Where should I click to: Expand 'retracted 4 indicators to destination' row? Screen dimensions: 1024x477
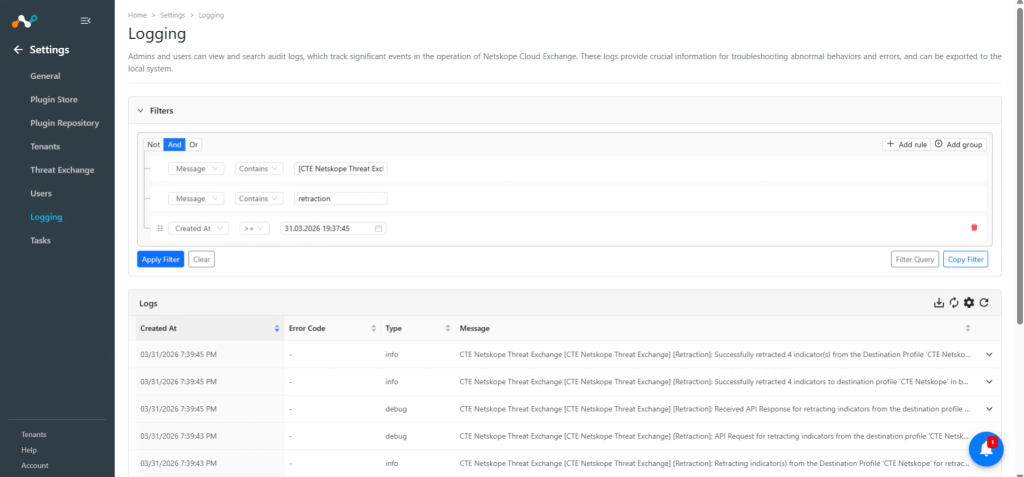(989, 382)
